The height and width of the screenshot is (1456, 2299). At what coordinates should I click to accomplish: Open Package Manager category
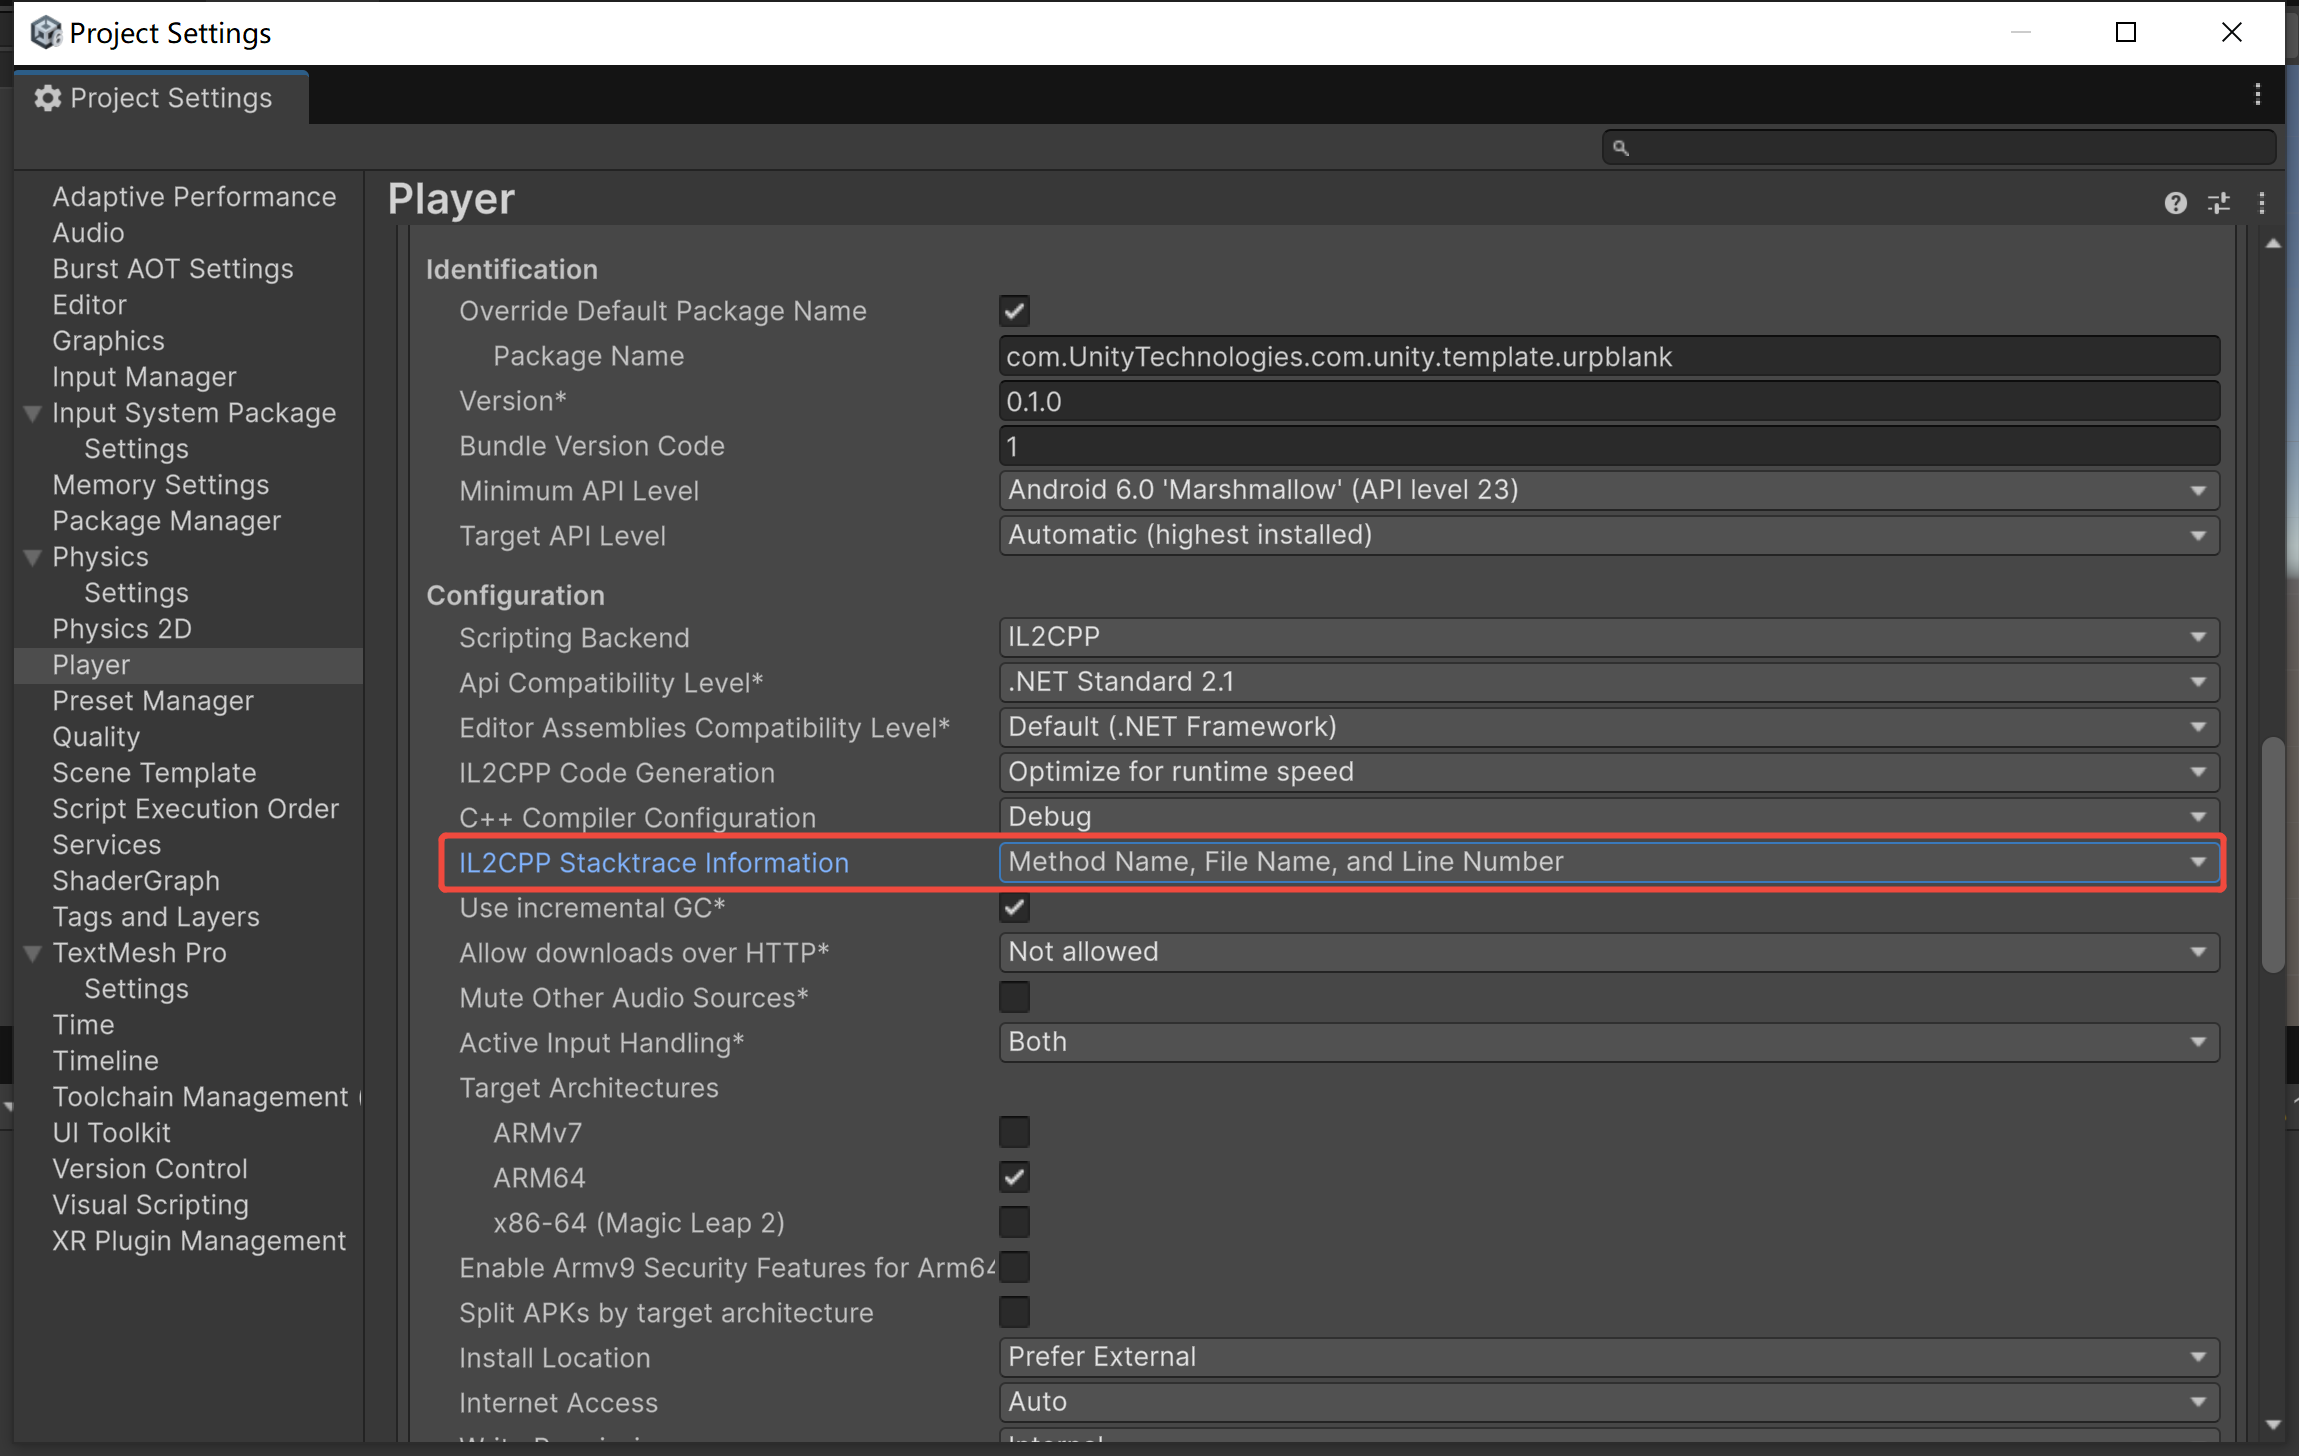click(166, 521)
